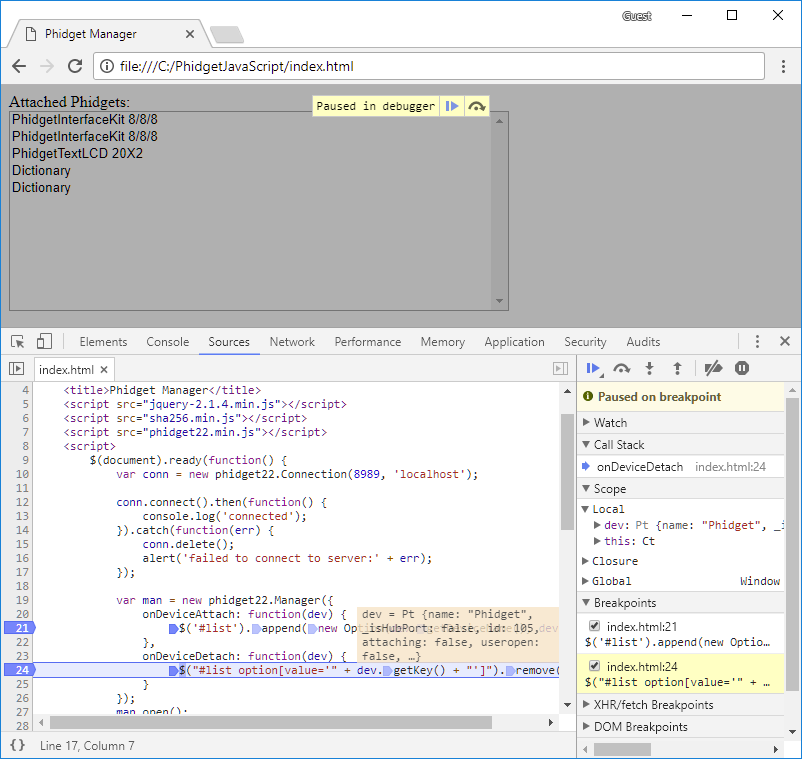Open the Audits panel
Viewport: 802px width, 759px height.
pos(643,342)
